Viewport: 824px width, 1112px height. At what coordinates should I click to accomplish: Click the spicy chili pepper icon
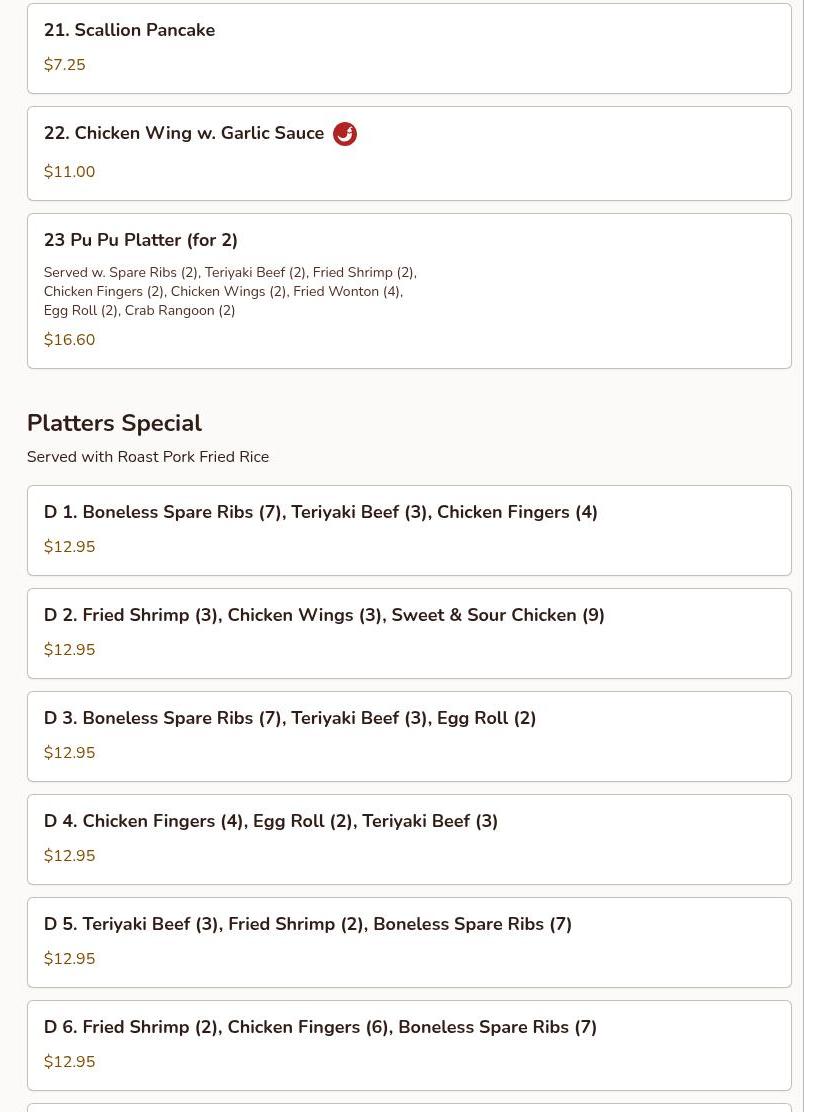pyautogui.click(x=345, y=134)
